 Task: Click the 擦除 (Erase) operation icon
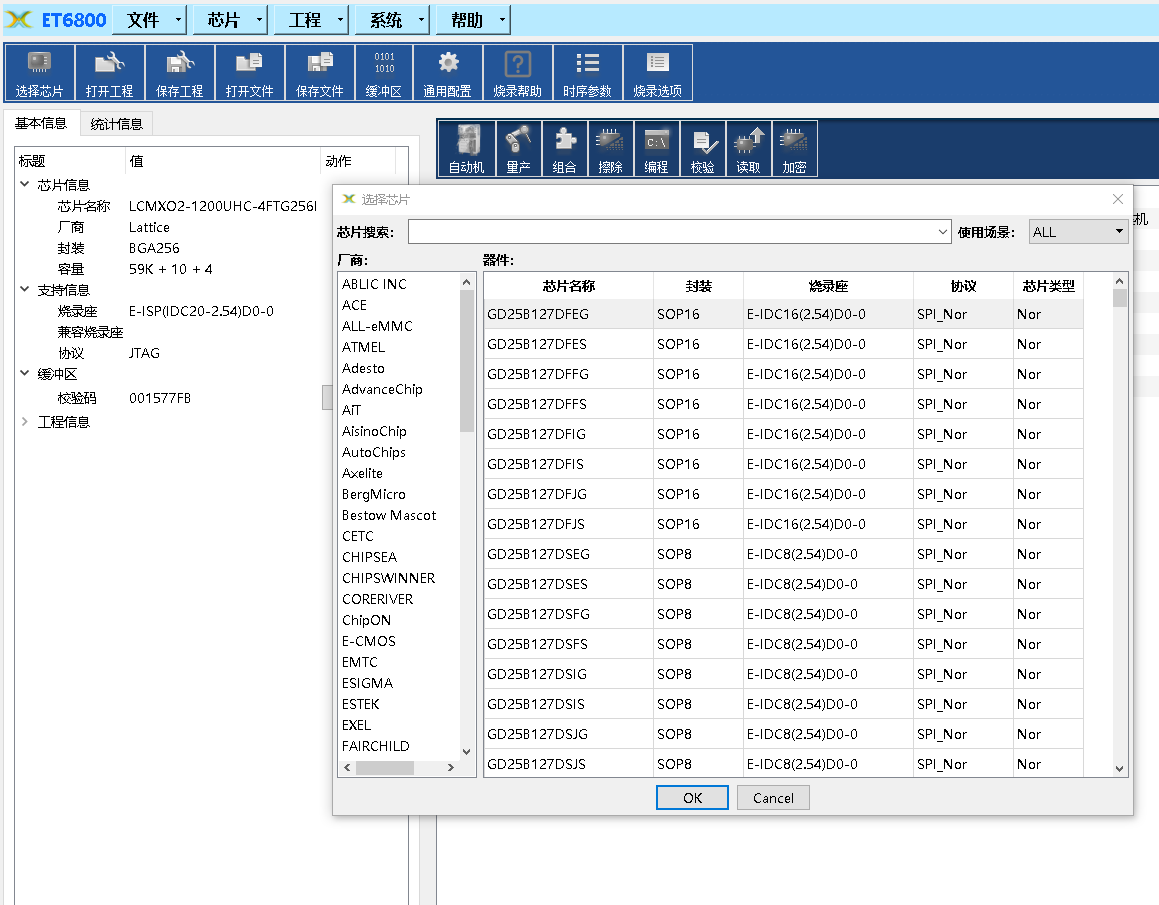pyautogui.click(x=610, y=149)
